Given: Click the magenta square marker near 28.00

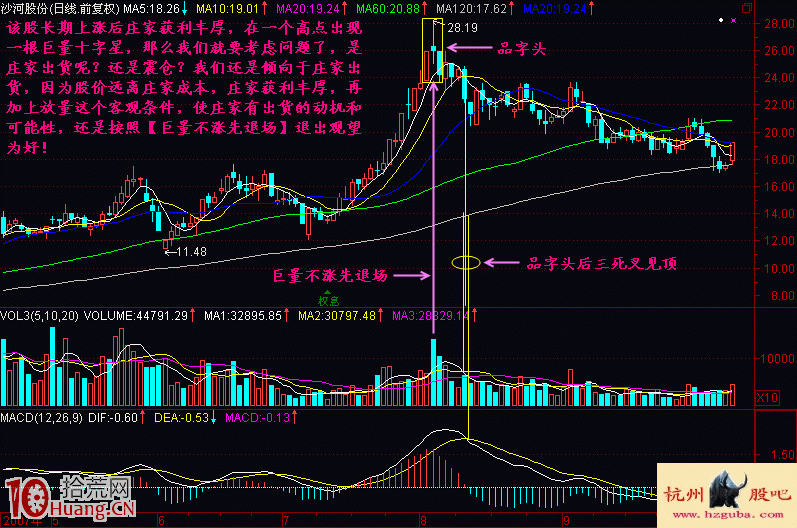Looking at the screenshot, I should pyautogui.click(x=733, y=20).
